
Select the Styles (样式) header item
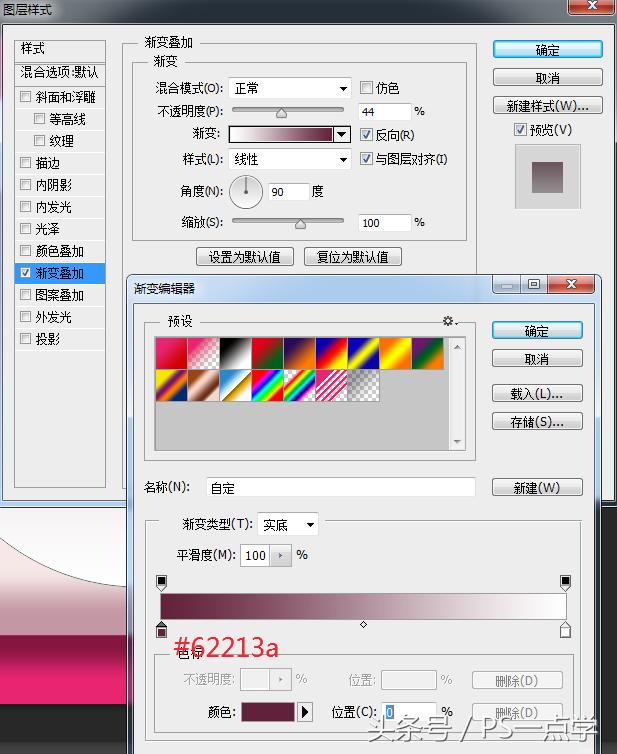click(60, 49)
